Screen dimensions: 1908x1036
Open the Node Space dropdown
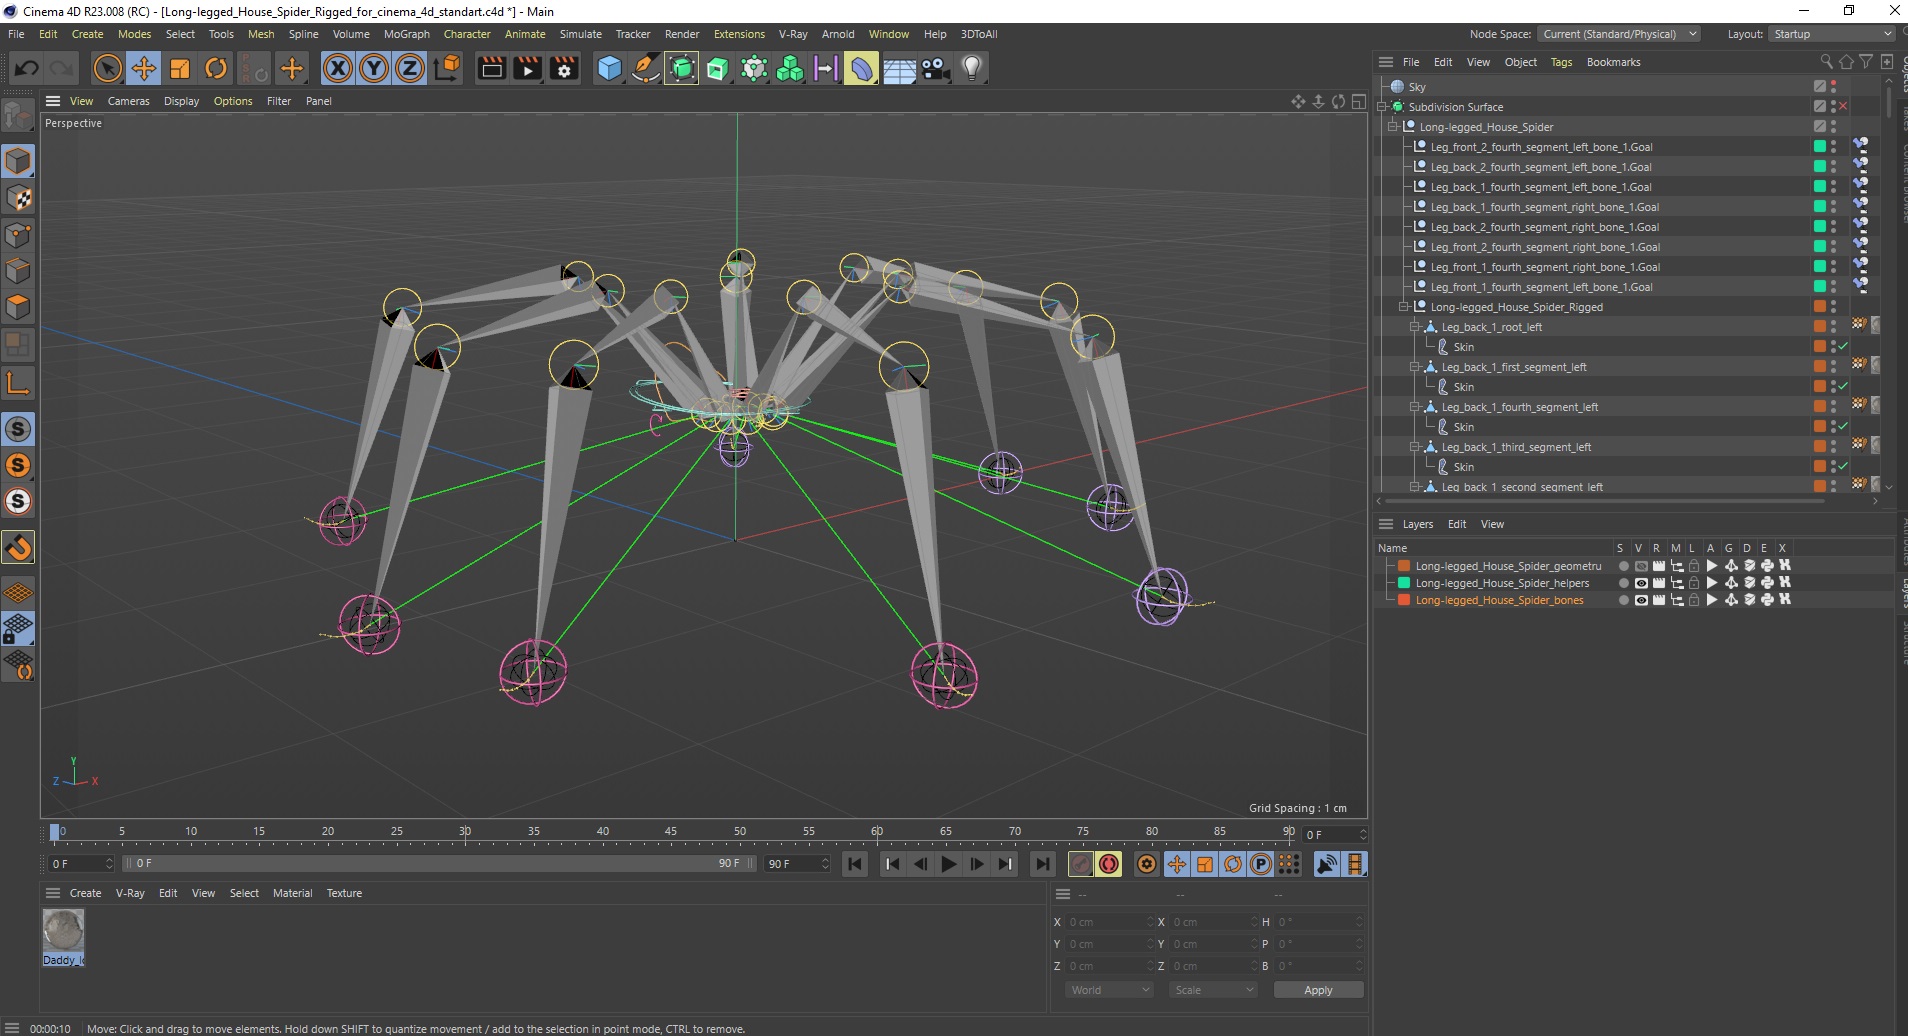click(1618, 34)
